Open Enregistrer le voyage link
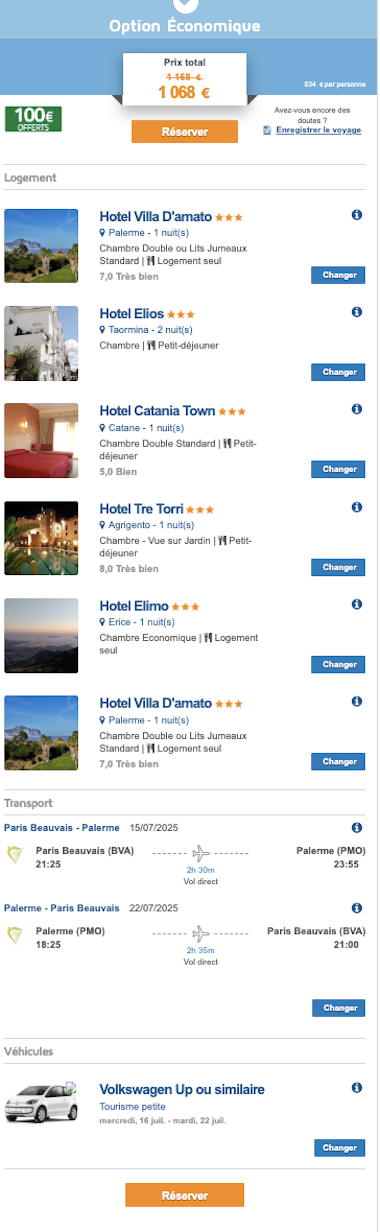This screenshot has height=1232, width=380. point(319,130)
